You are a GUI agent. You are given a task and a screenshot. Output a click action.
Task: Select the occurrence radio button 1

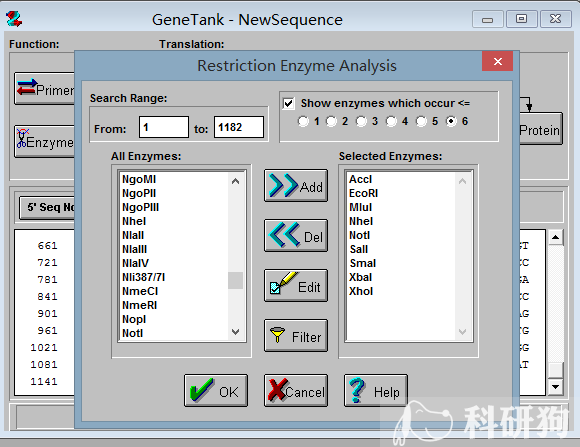coord(303,121)
